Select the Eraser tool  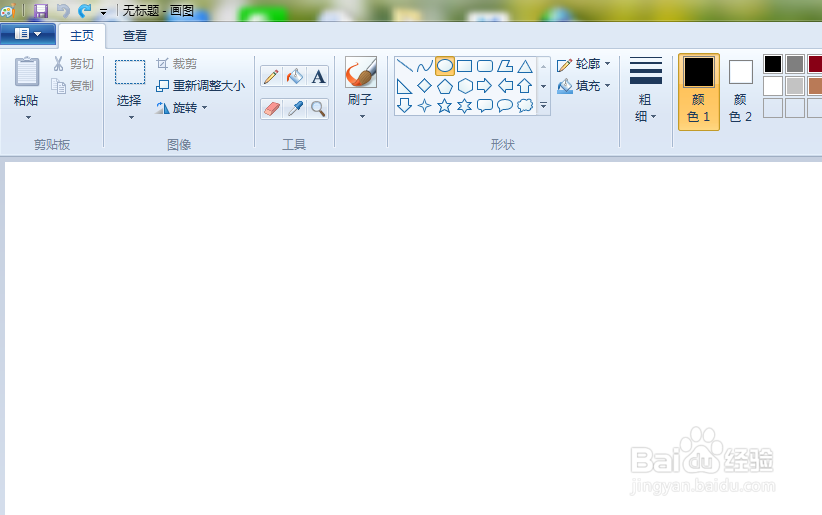point(272,109)
